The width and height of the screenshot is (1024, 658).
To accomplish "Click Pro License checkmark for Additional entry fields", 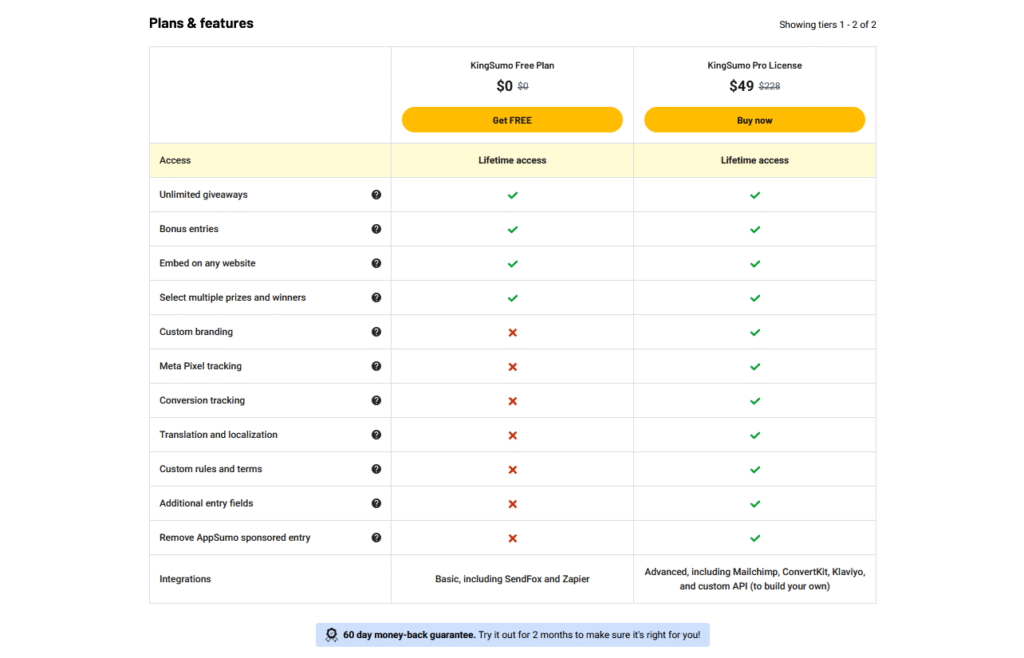I will pyautogui.click(x=755, y=504).
